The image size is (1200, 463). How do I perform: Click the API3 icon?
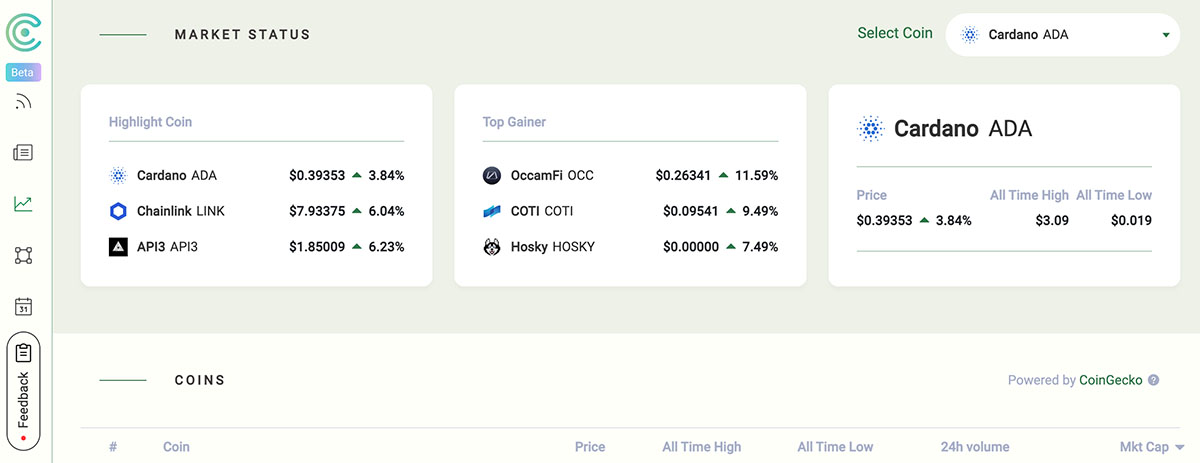pyautogui.click(x=118, y=246)
